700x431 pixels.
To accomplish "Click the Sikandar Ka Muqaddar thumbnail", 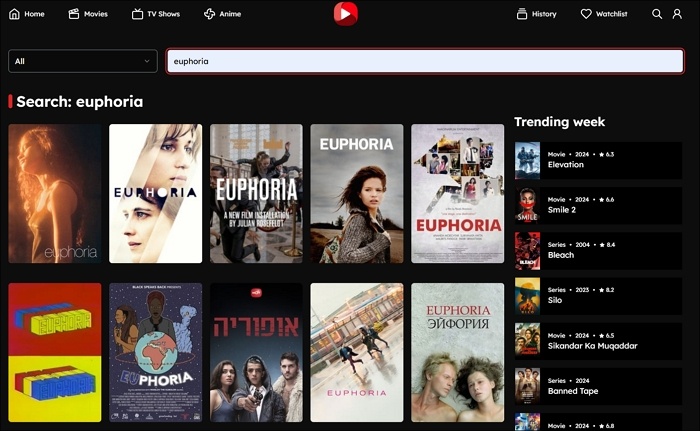I will click(x=527, y=341).
